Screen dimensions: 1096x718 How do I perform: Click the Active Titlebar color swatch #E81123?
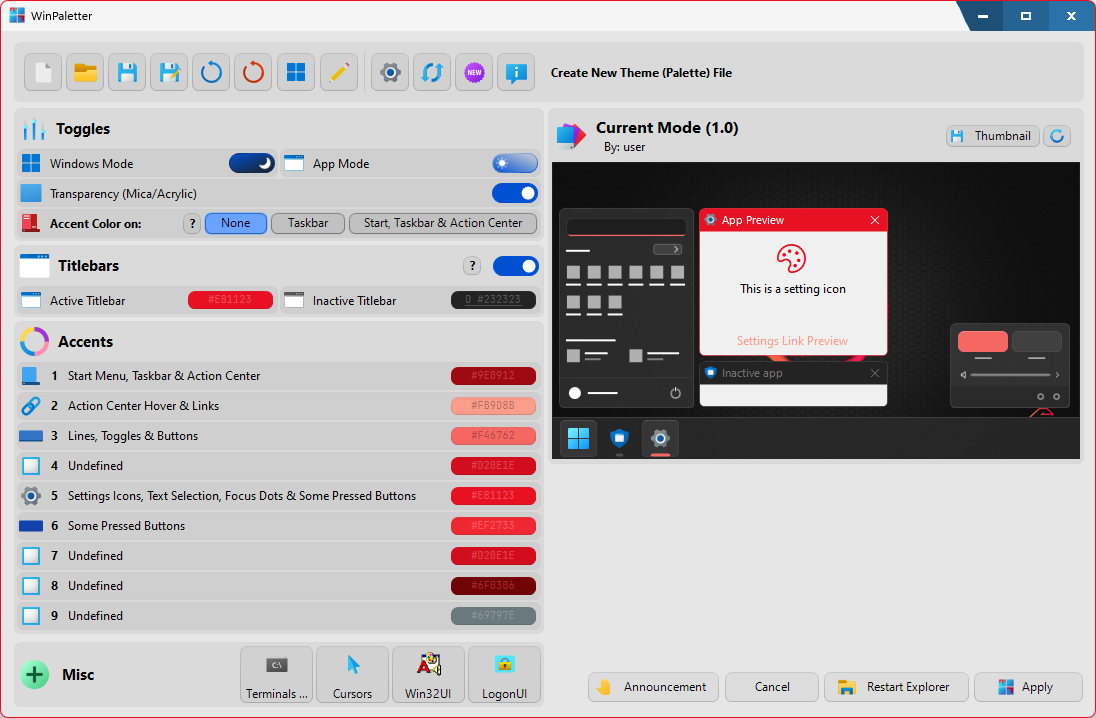click(x=230, y=300)
